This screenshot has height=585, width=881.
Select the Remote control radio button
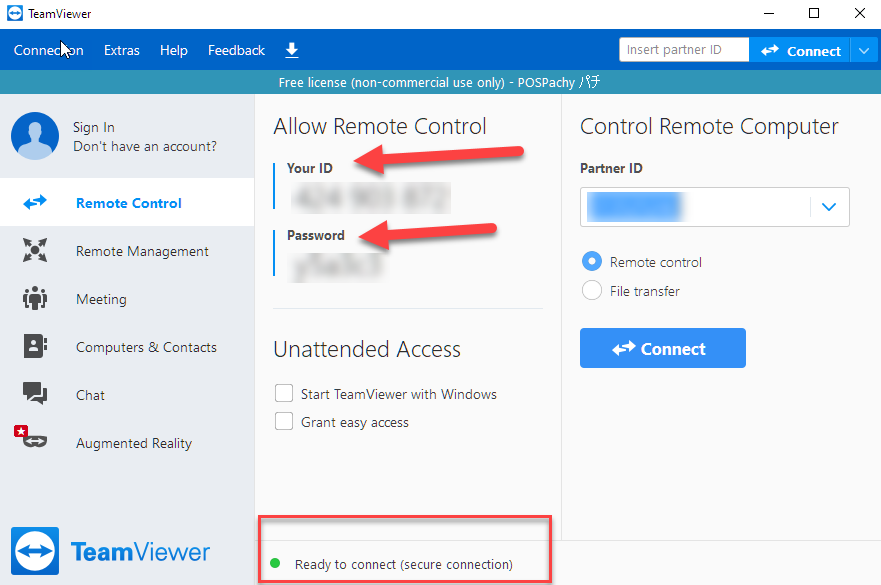[592, 261]
